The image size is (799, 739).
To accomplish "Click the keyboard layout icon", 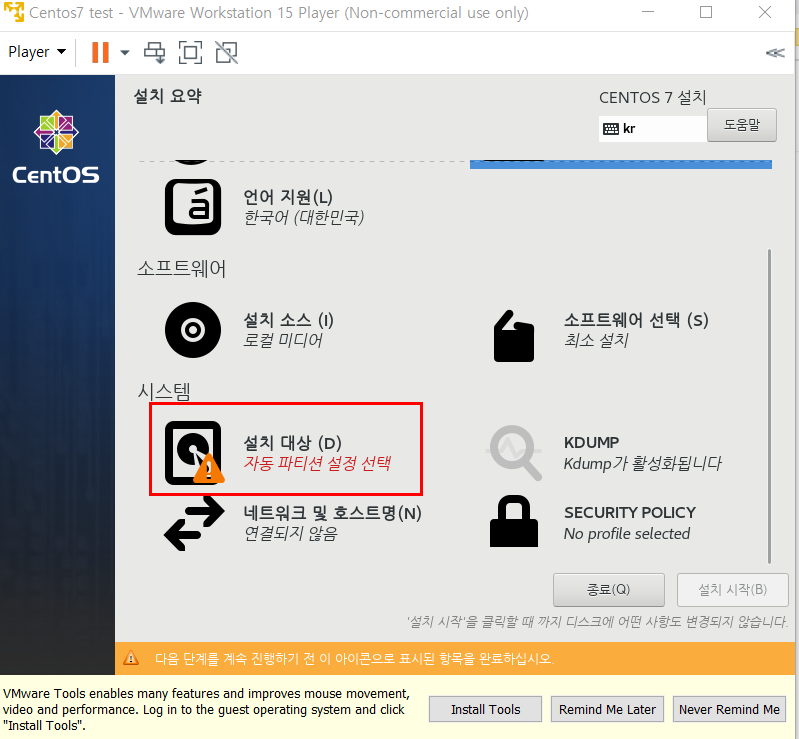I will pyautogui.click(x=610, y=129).
